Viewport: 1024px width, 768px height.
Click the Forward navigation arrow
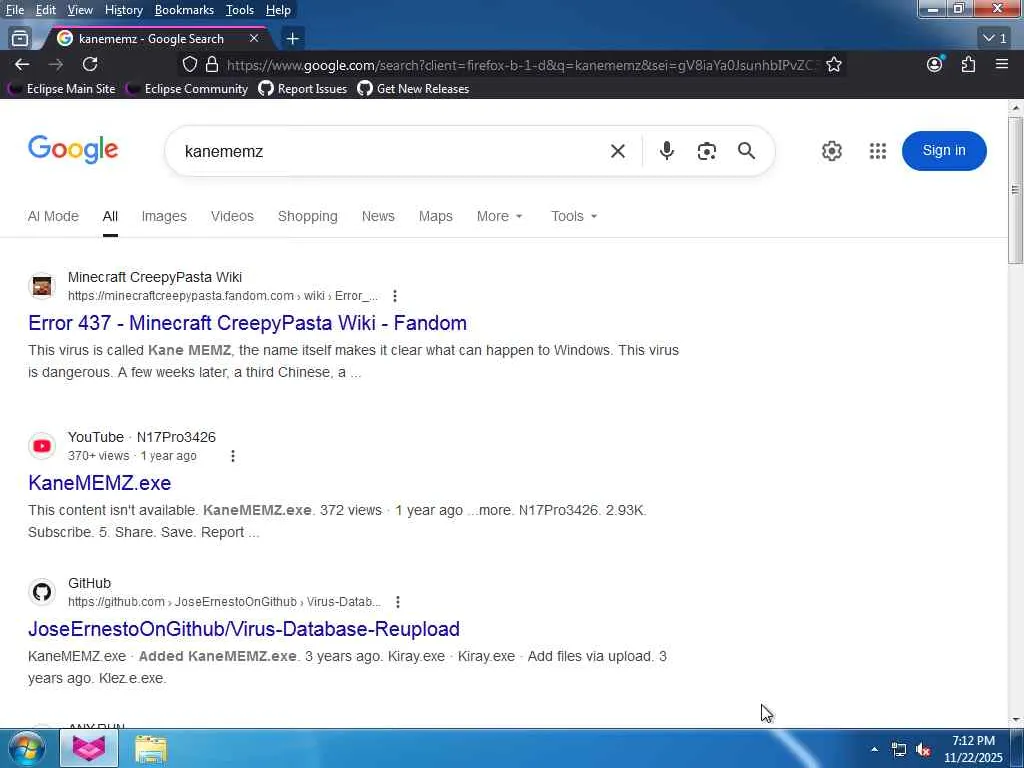tap(56, 64)
